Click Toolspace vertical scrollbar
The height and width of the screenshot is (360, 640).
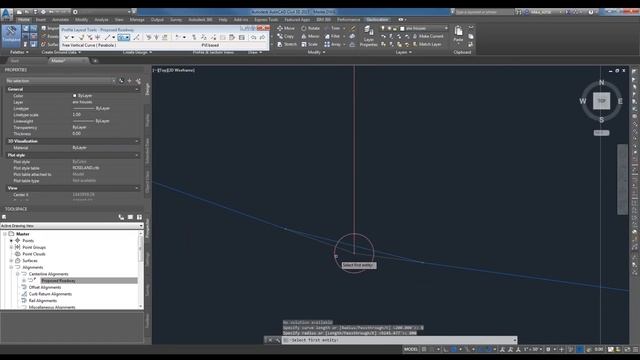[x=141, y=269]
